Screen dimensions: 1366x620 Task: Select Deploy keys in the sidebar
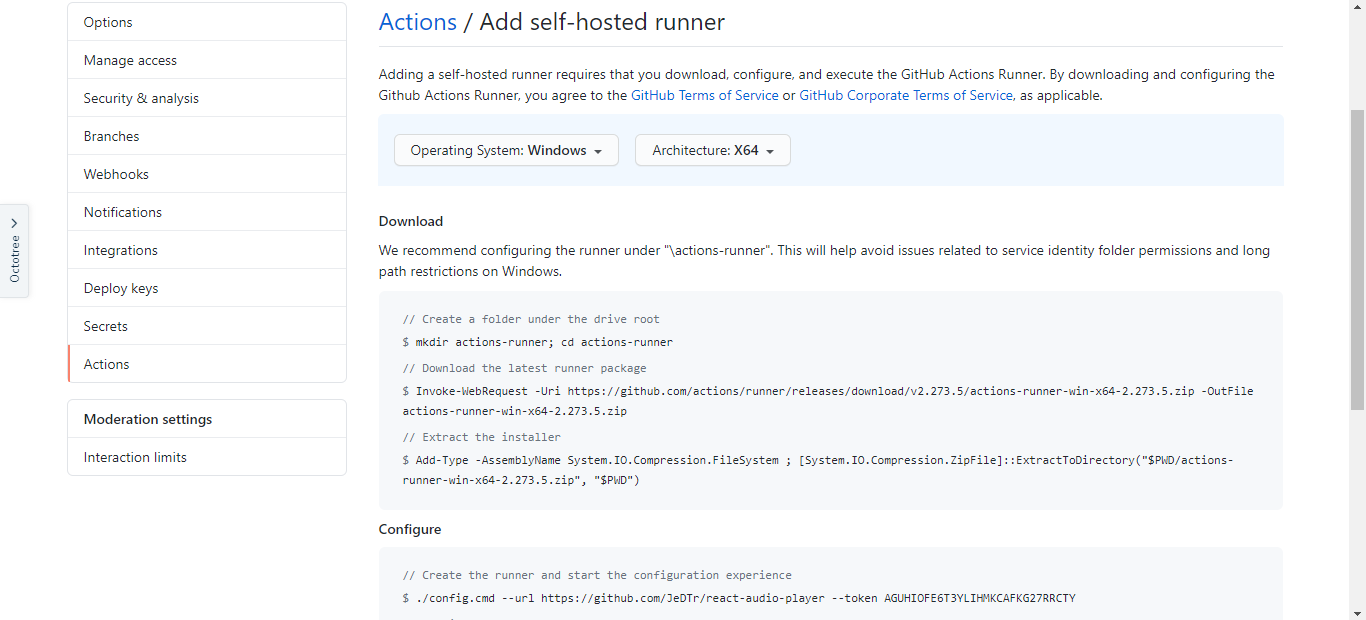click(x=121, y=288)
